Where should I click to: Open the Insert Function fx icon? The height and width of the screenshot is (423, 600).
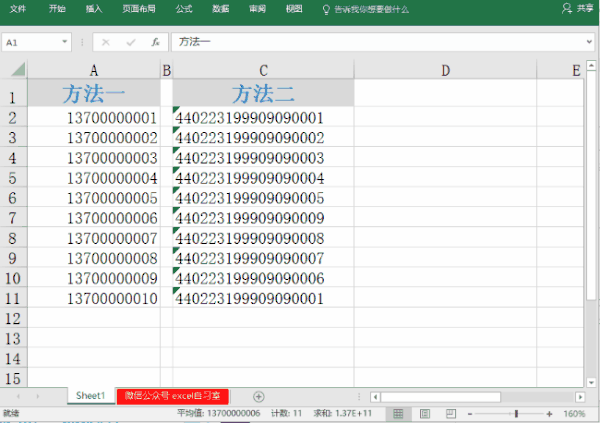coord(155,42)
